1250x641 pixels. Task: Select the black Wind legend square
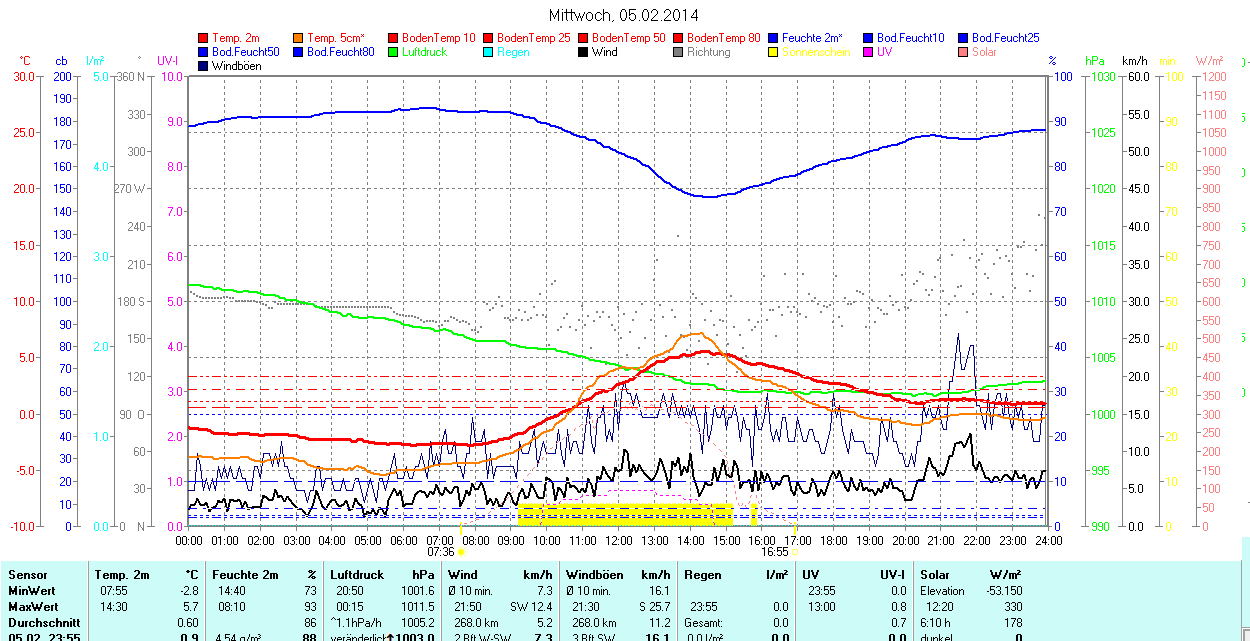(584, 52)
